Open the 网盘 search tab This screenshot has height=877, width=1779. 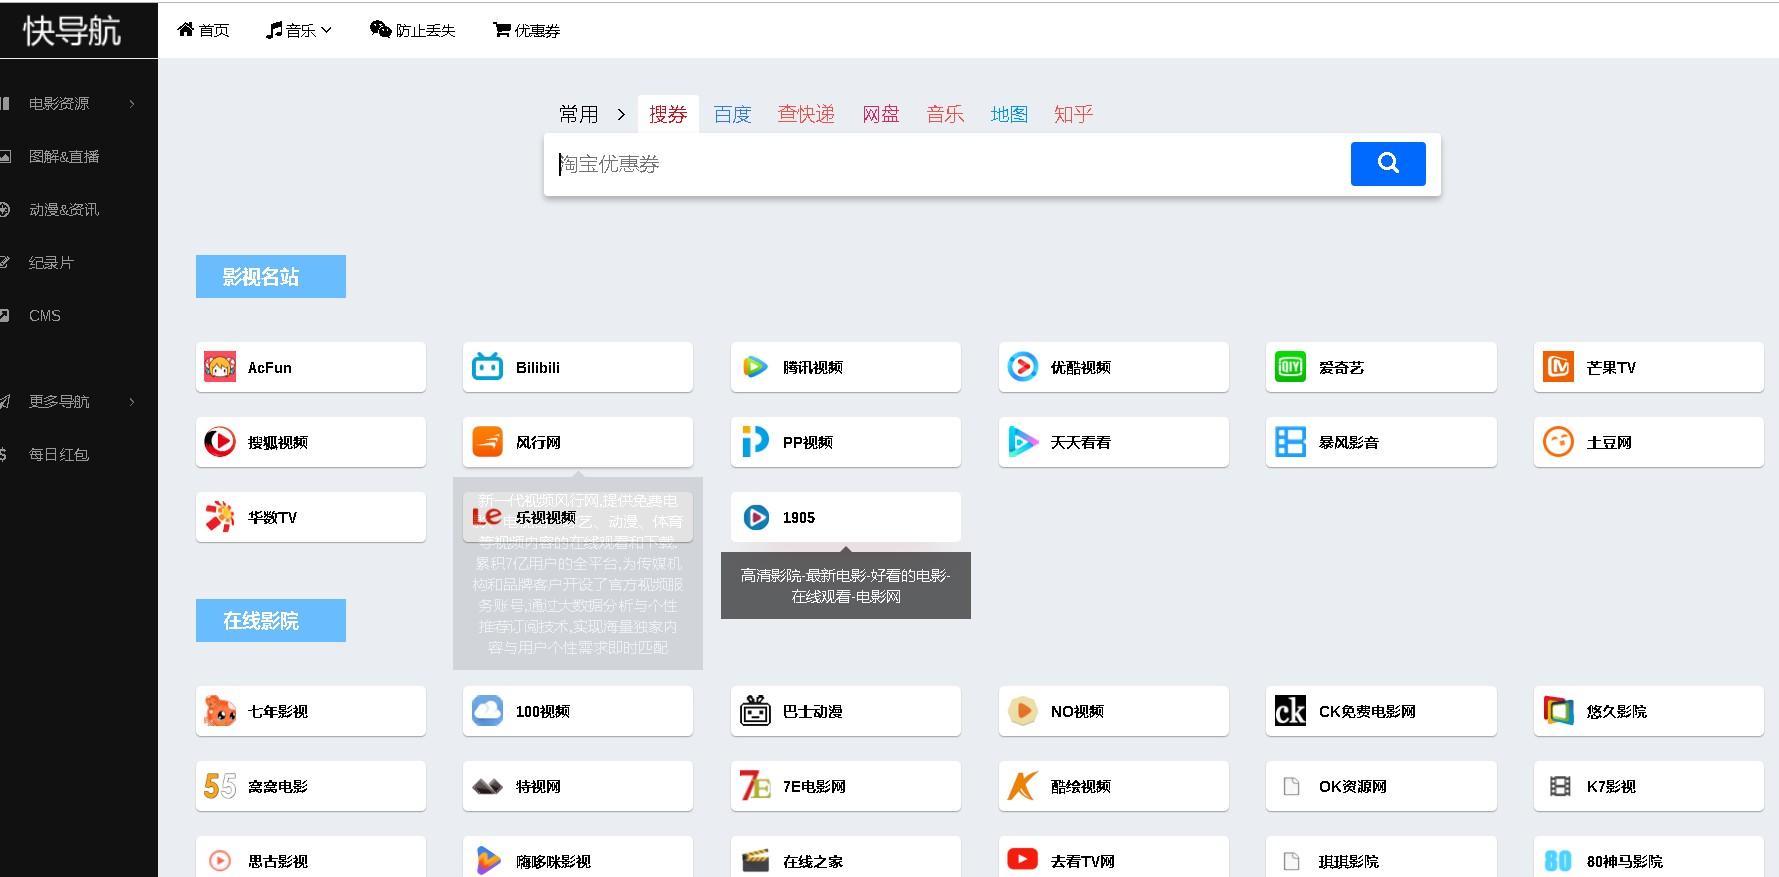[881, 114]
